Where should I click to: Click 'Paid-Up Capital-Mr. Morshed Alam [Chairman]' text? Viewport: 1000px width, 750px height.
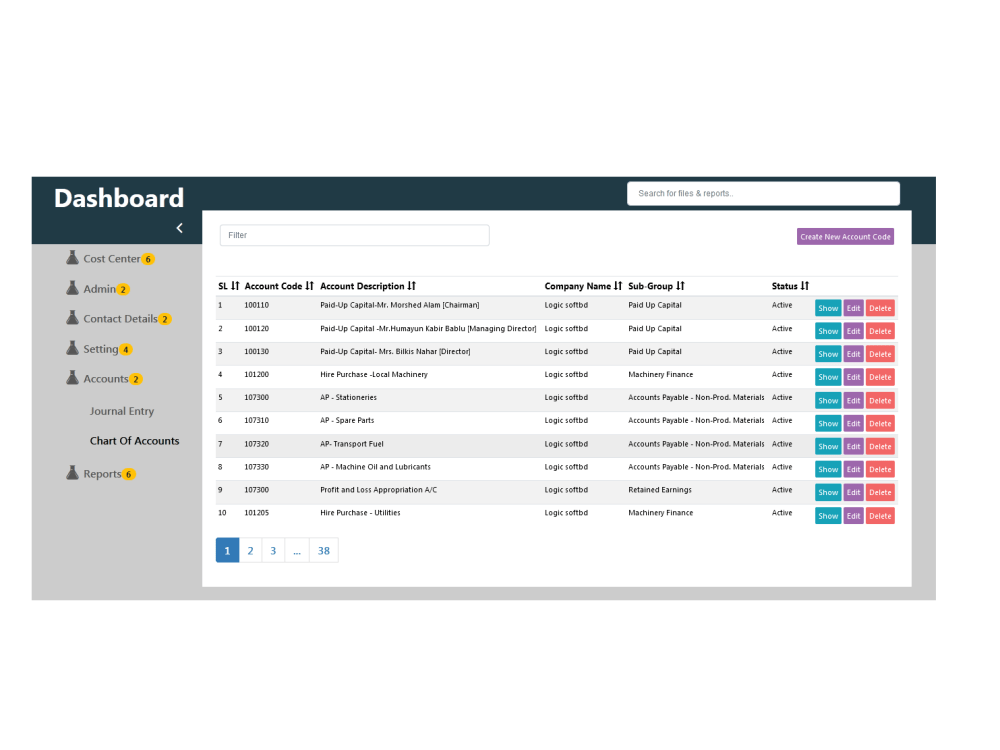pyautogui.click(x=399, y=305)
